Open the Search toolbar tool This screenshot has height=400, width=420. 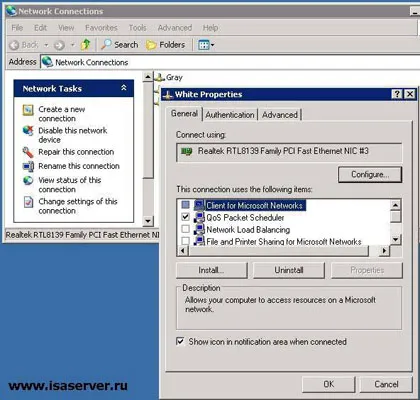[120, 45]
